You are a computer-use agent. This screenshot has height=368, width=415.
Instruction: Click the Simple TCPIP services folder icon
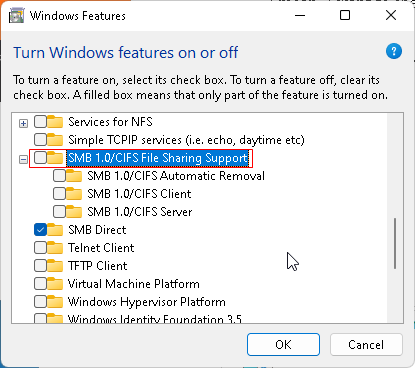pos(55,140)
